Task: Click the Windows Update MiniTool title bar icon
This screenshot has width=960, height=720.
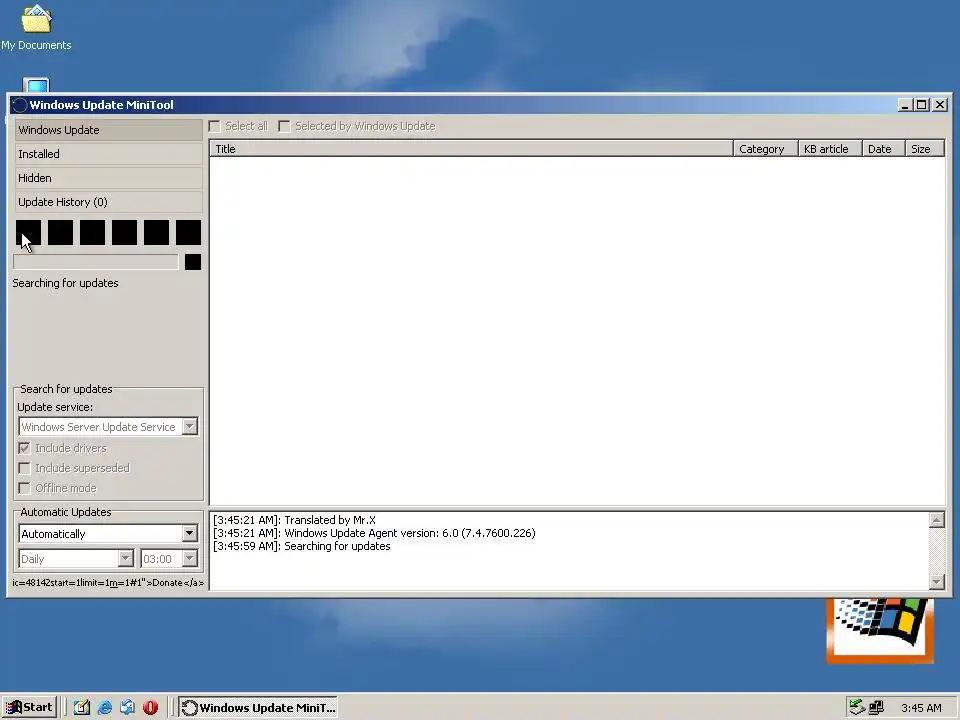Action: coord(20,105)
